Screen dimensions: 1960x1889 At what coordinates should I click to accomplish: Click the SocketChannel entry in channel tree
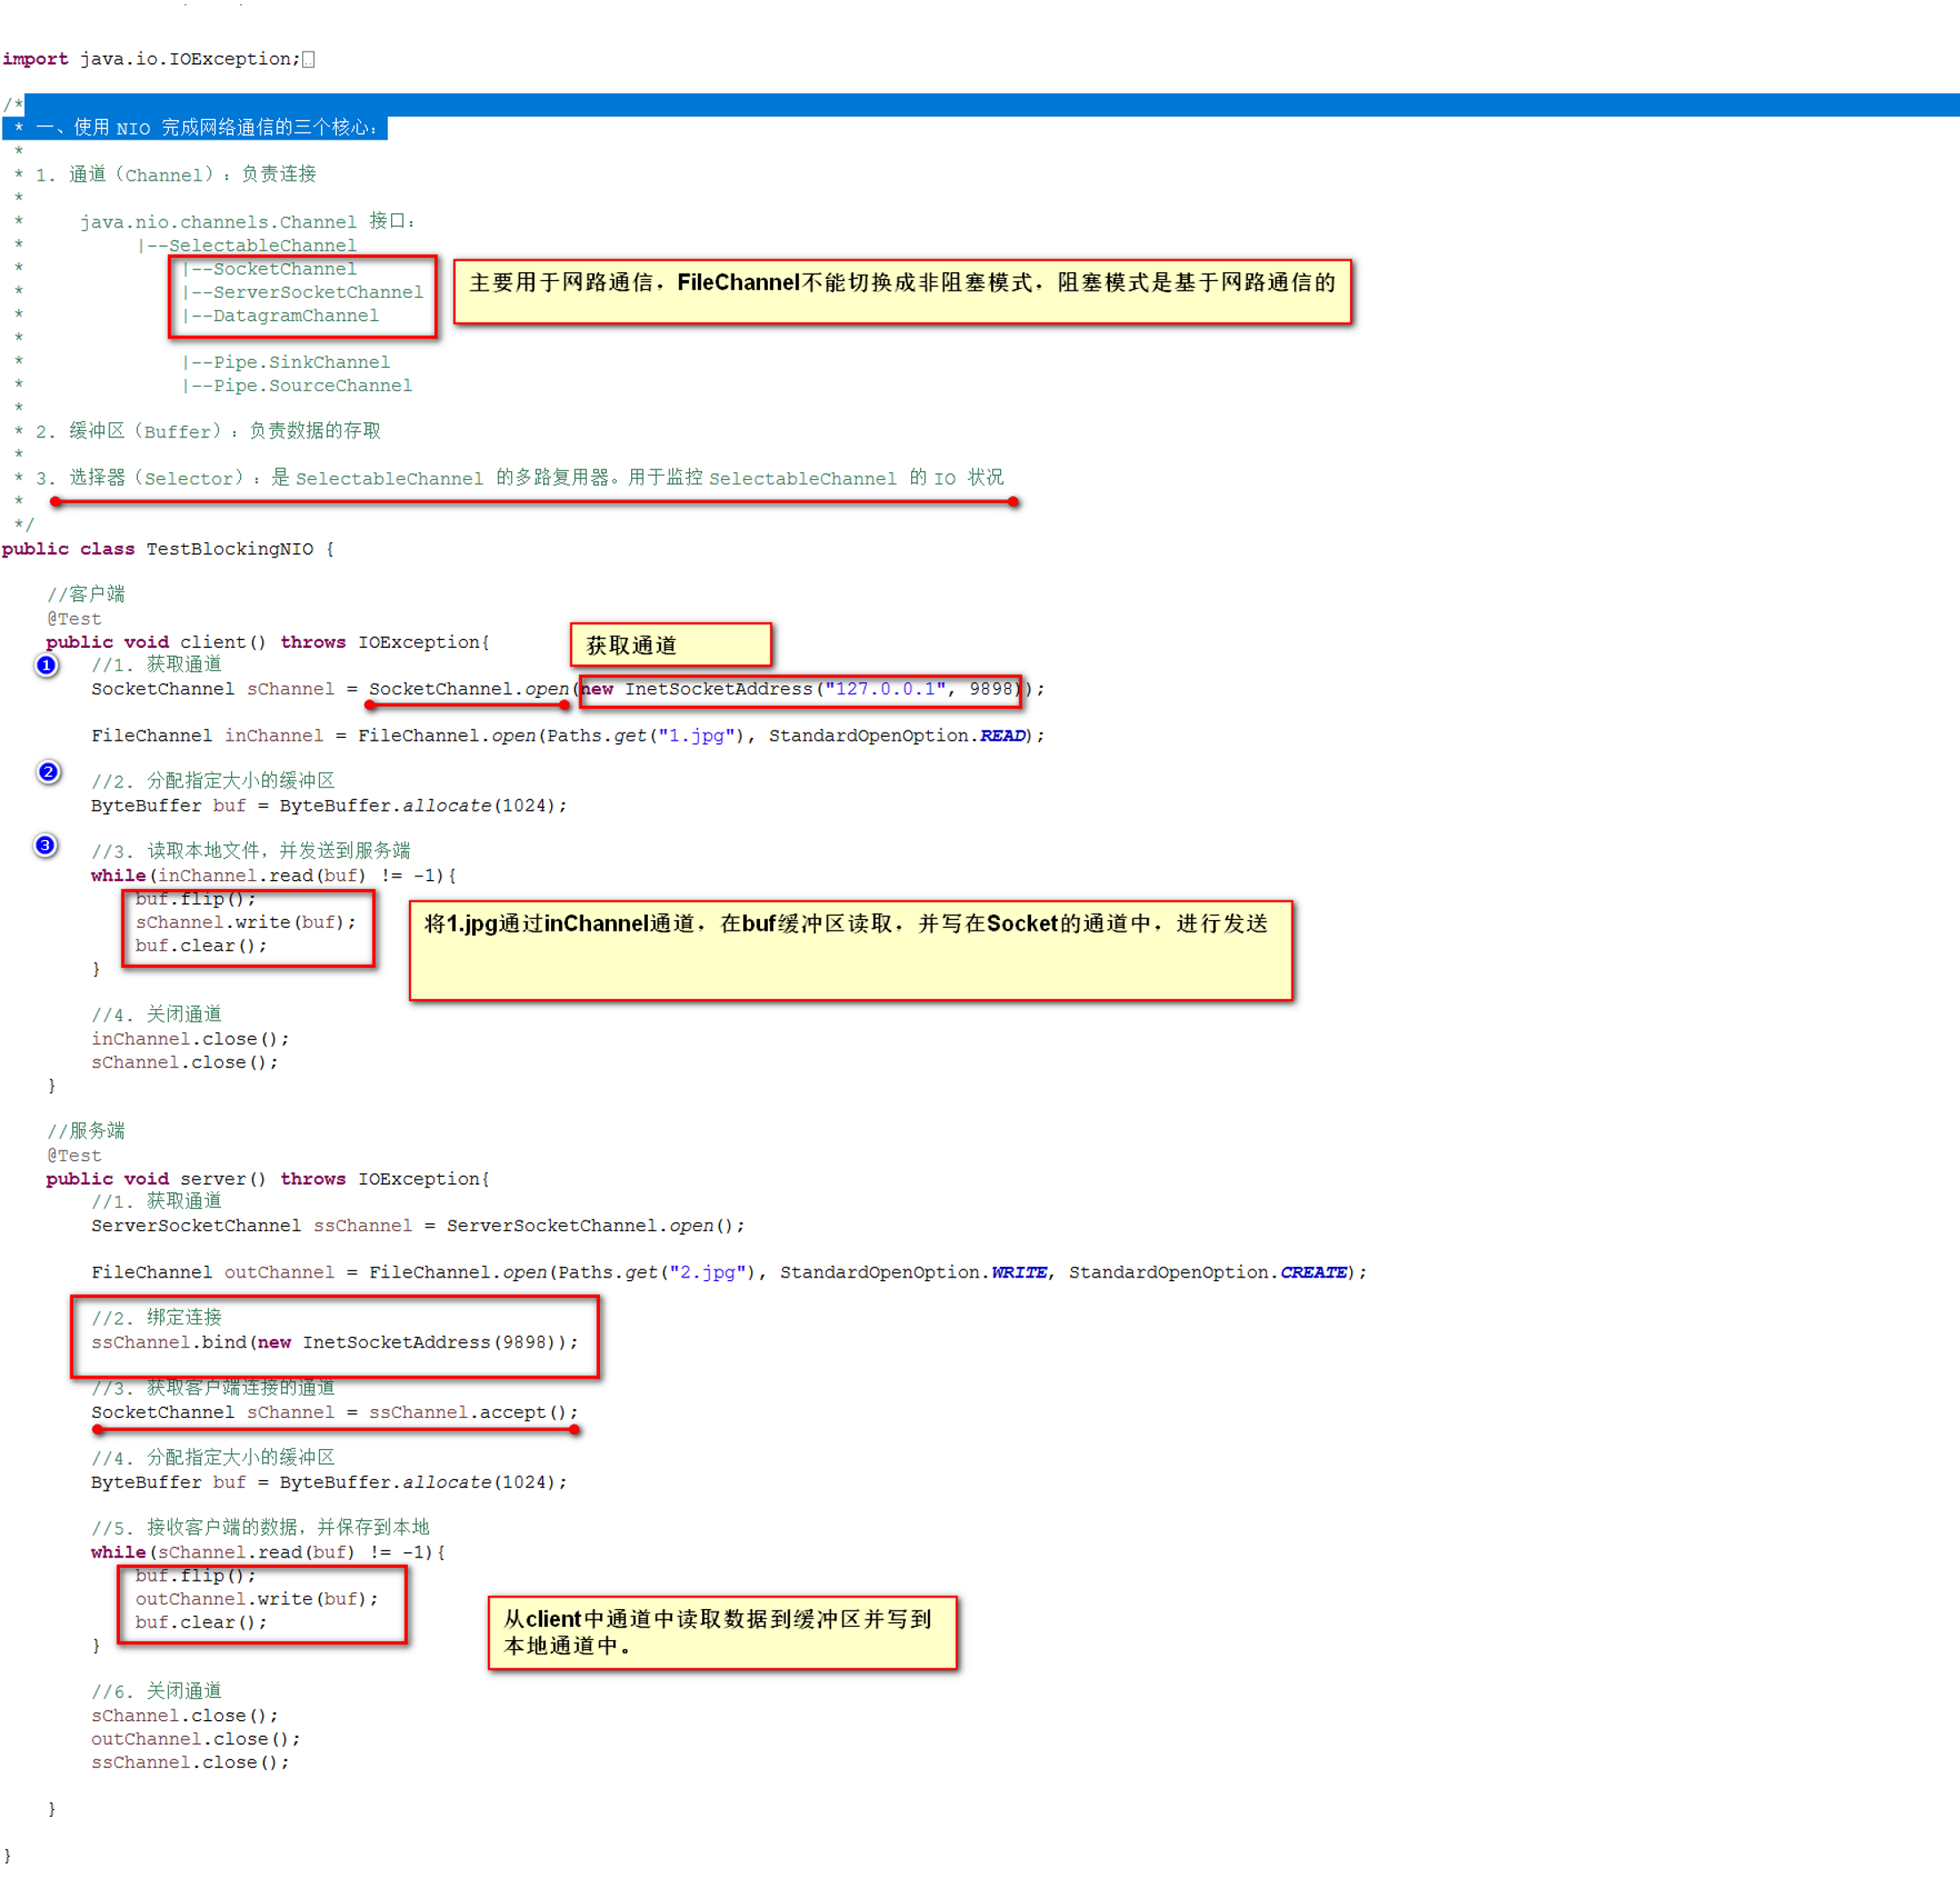pyautogui.click(x=284, y=269)
